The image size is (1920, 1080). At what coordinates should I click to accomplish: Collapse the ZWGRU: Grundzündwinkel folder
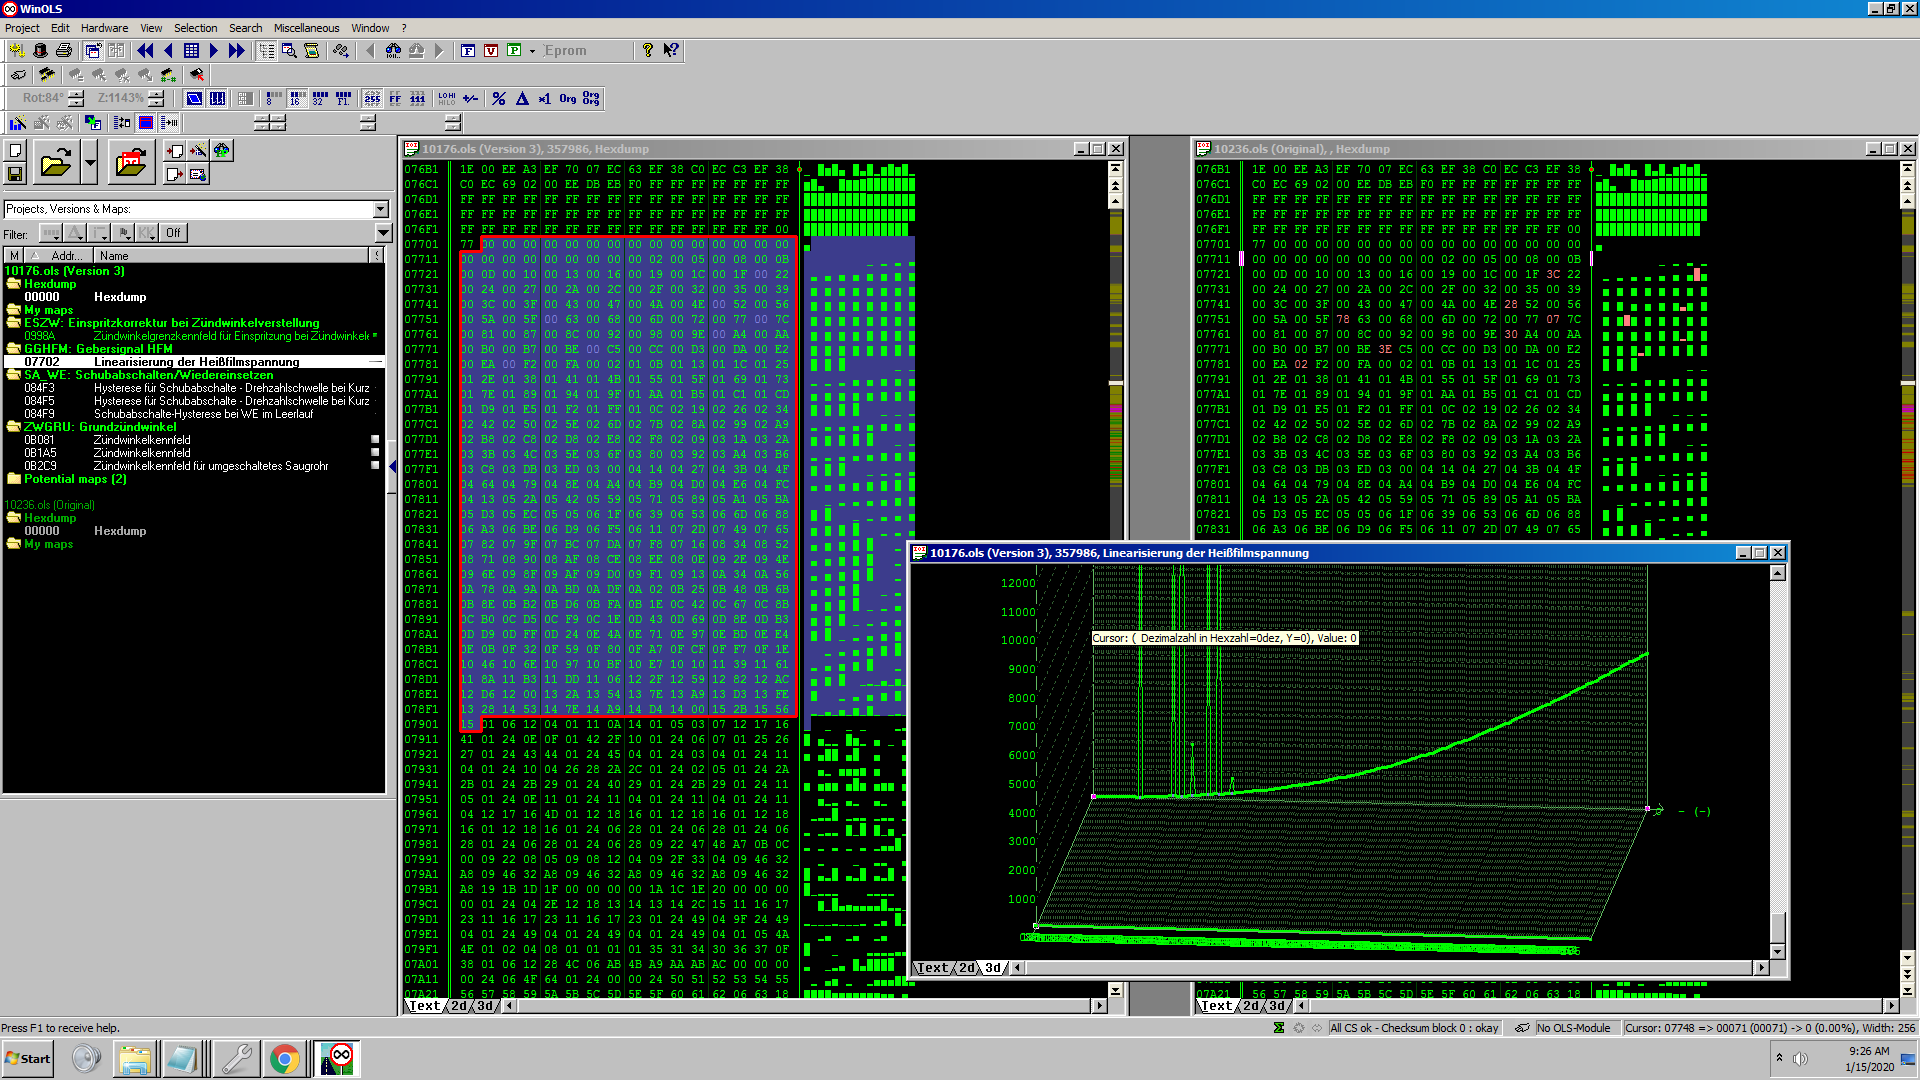pos(14,427)
